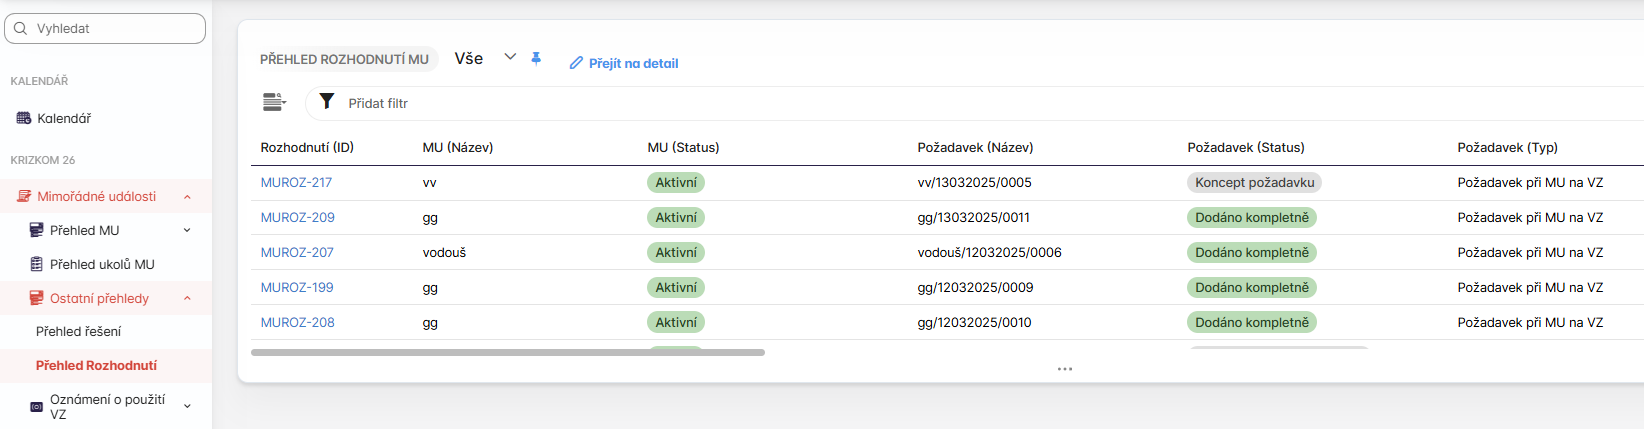Expand the Přehled MU submenu chevron
The width and height of the screenshot is (1644, 429).
[x=187, y=230]
